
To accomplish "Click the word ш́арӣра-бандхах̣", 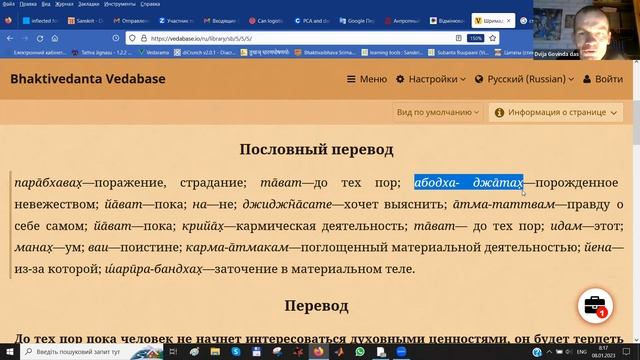I will (x=153, y=269).
